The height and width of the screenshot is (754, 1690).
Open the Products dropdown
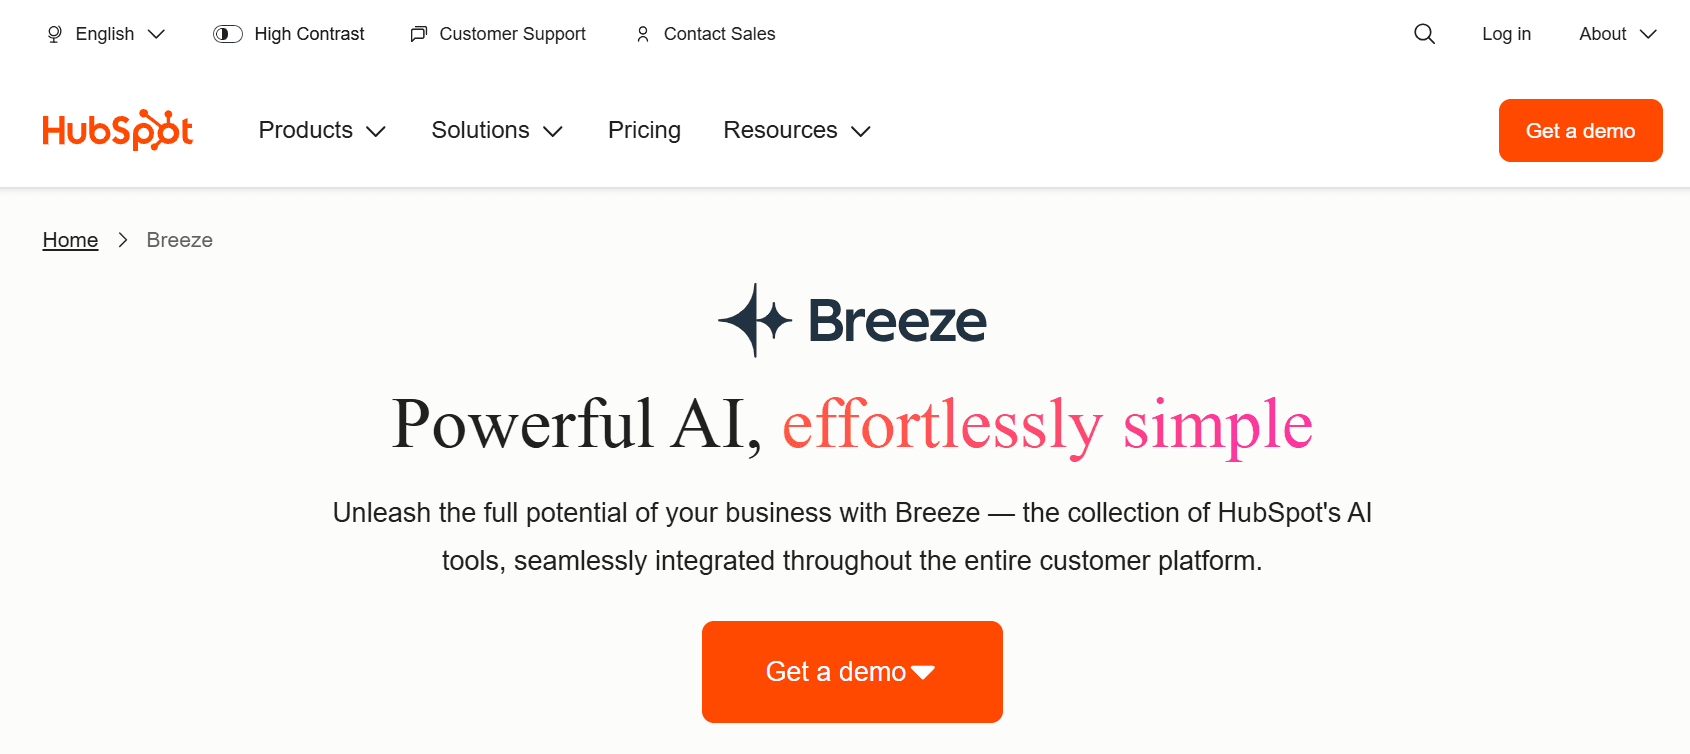321,130
